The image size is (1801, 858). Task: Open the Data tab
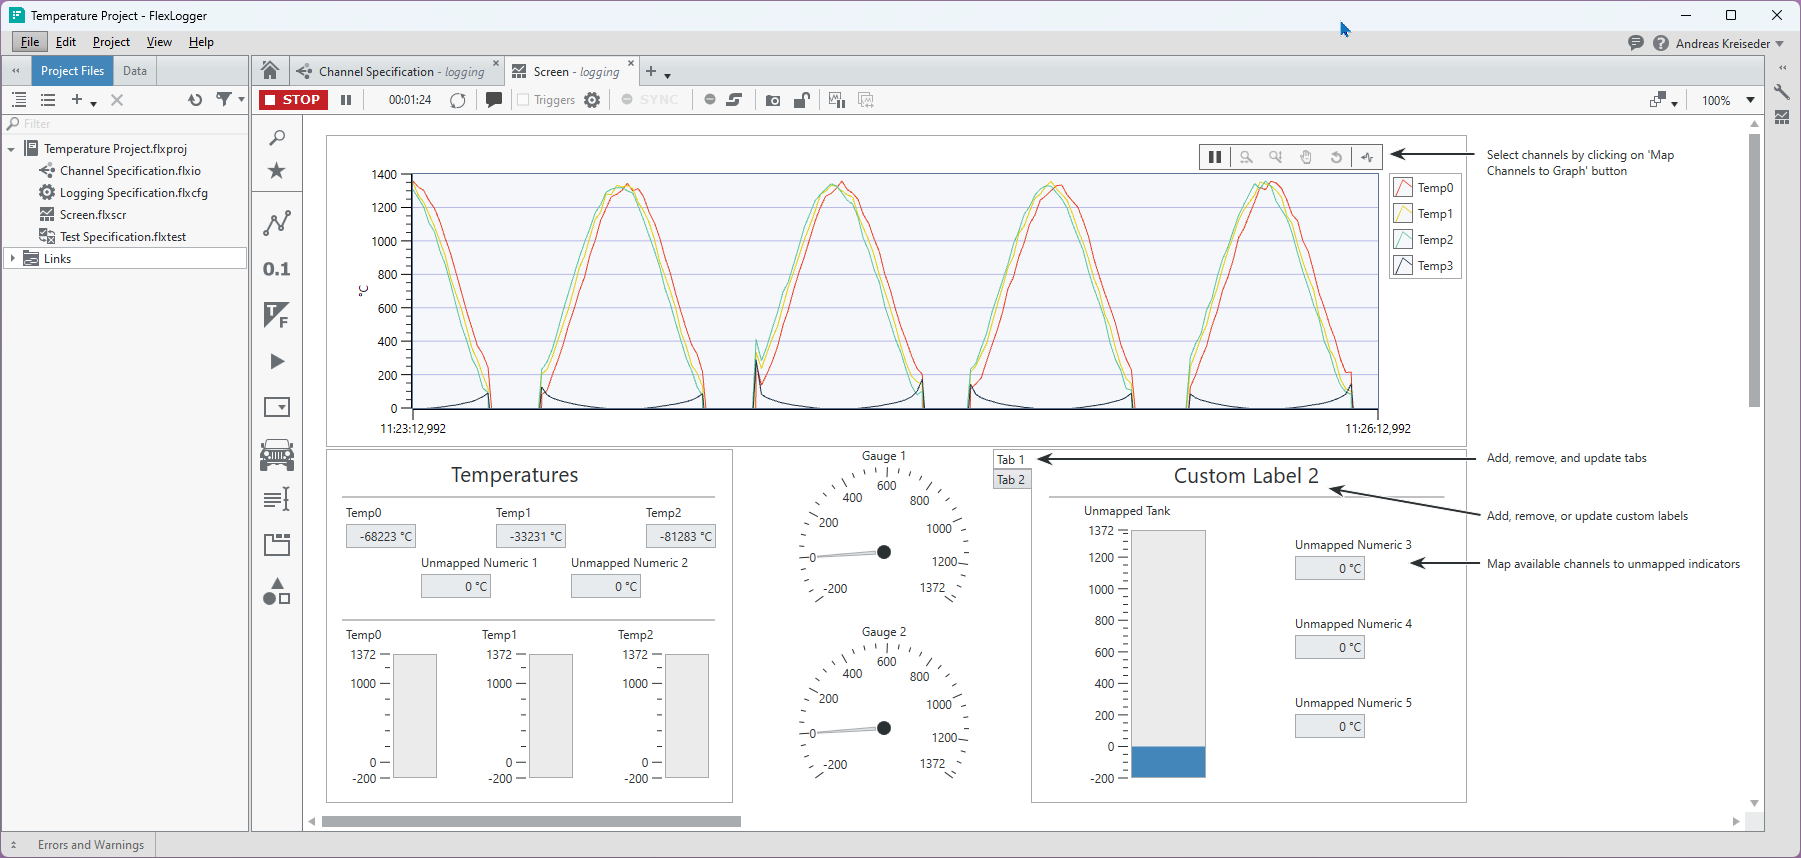(135, 71)
